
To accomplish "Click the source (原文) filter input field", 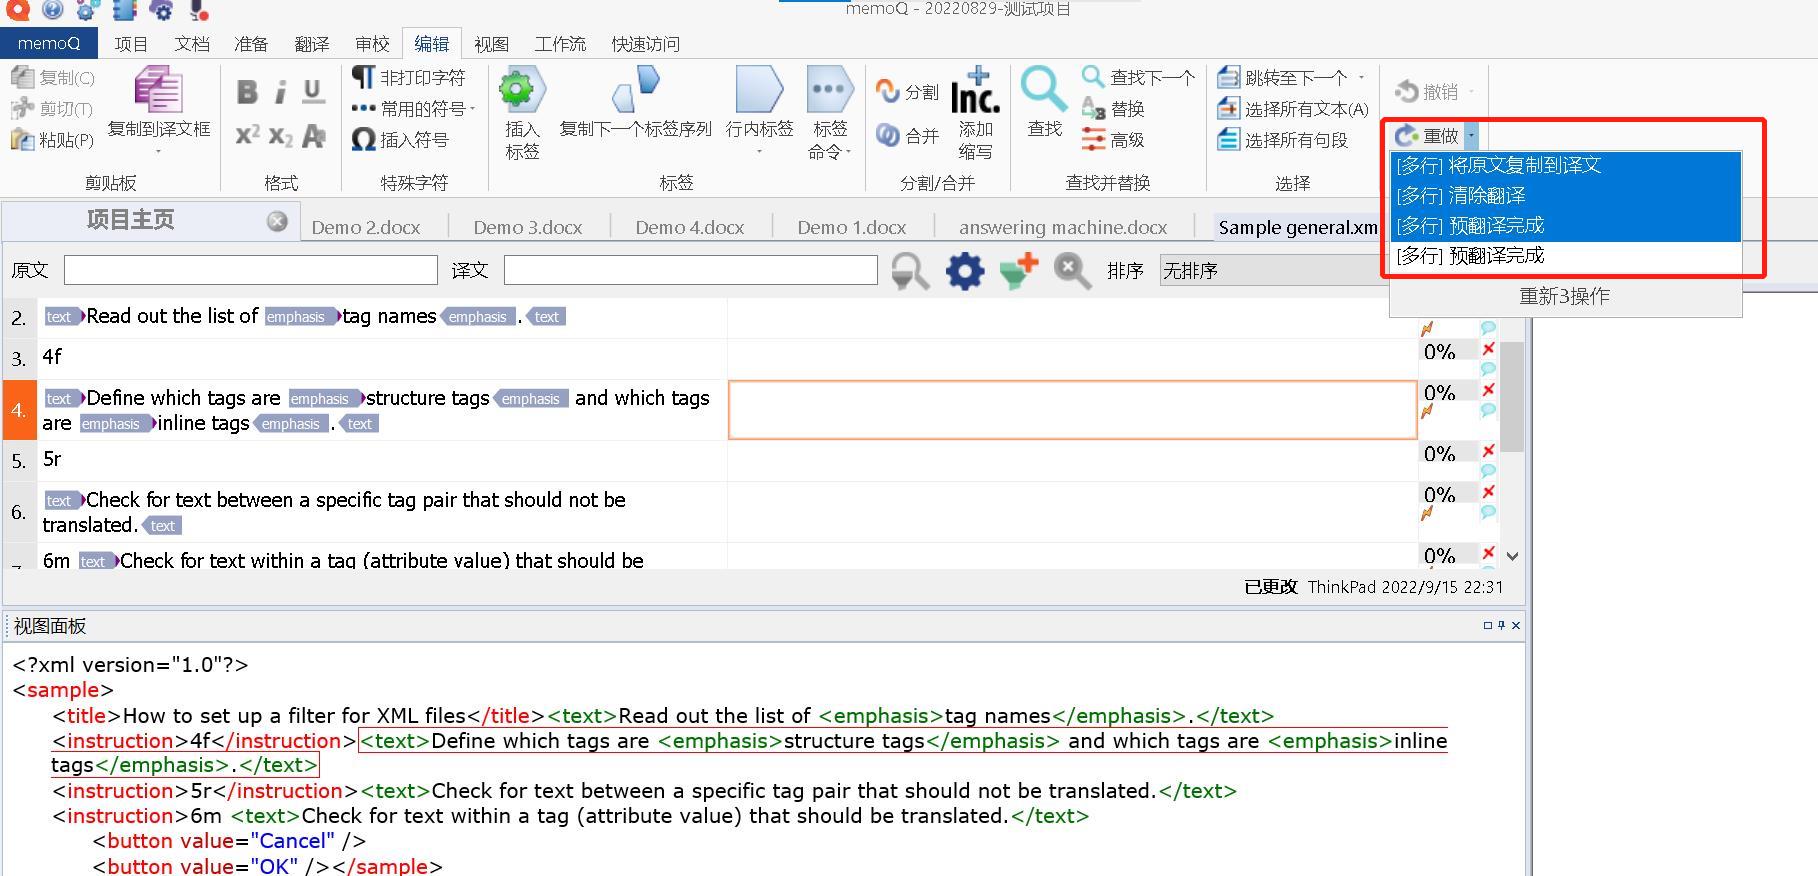I will (251, 270).
